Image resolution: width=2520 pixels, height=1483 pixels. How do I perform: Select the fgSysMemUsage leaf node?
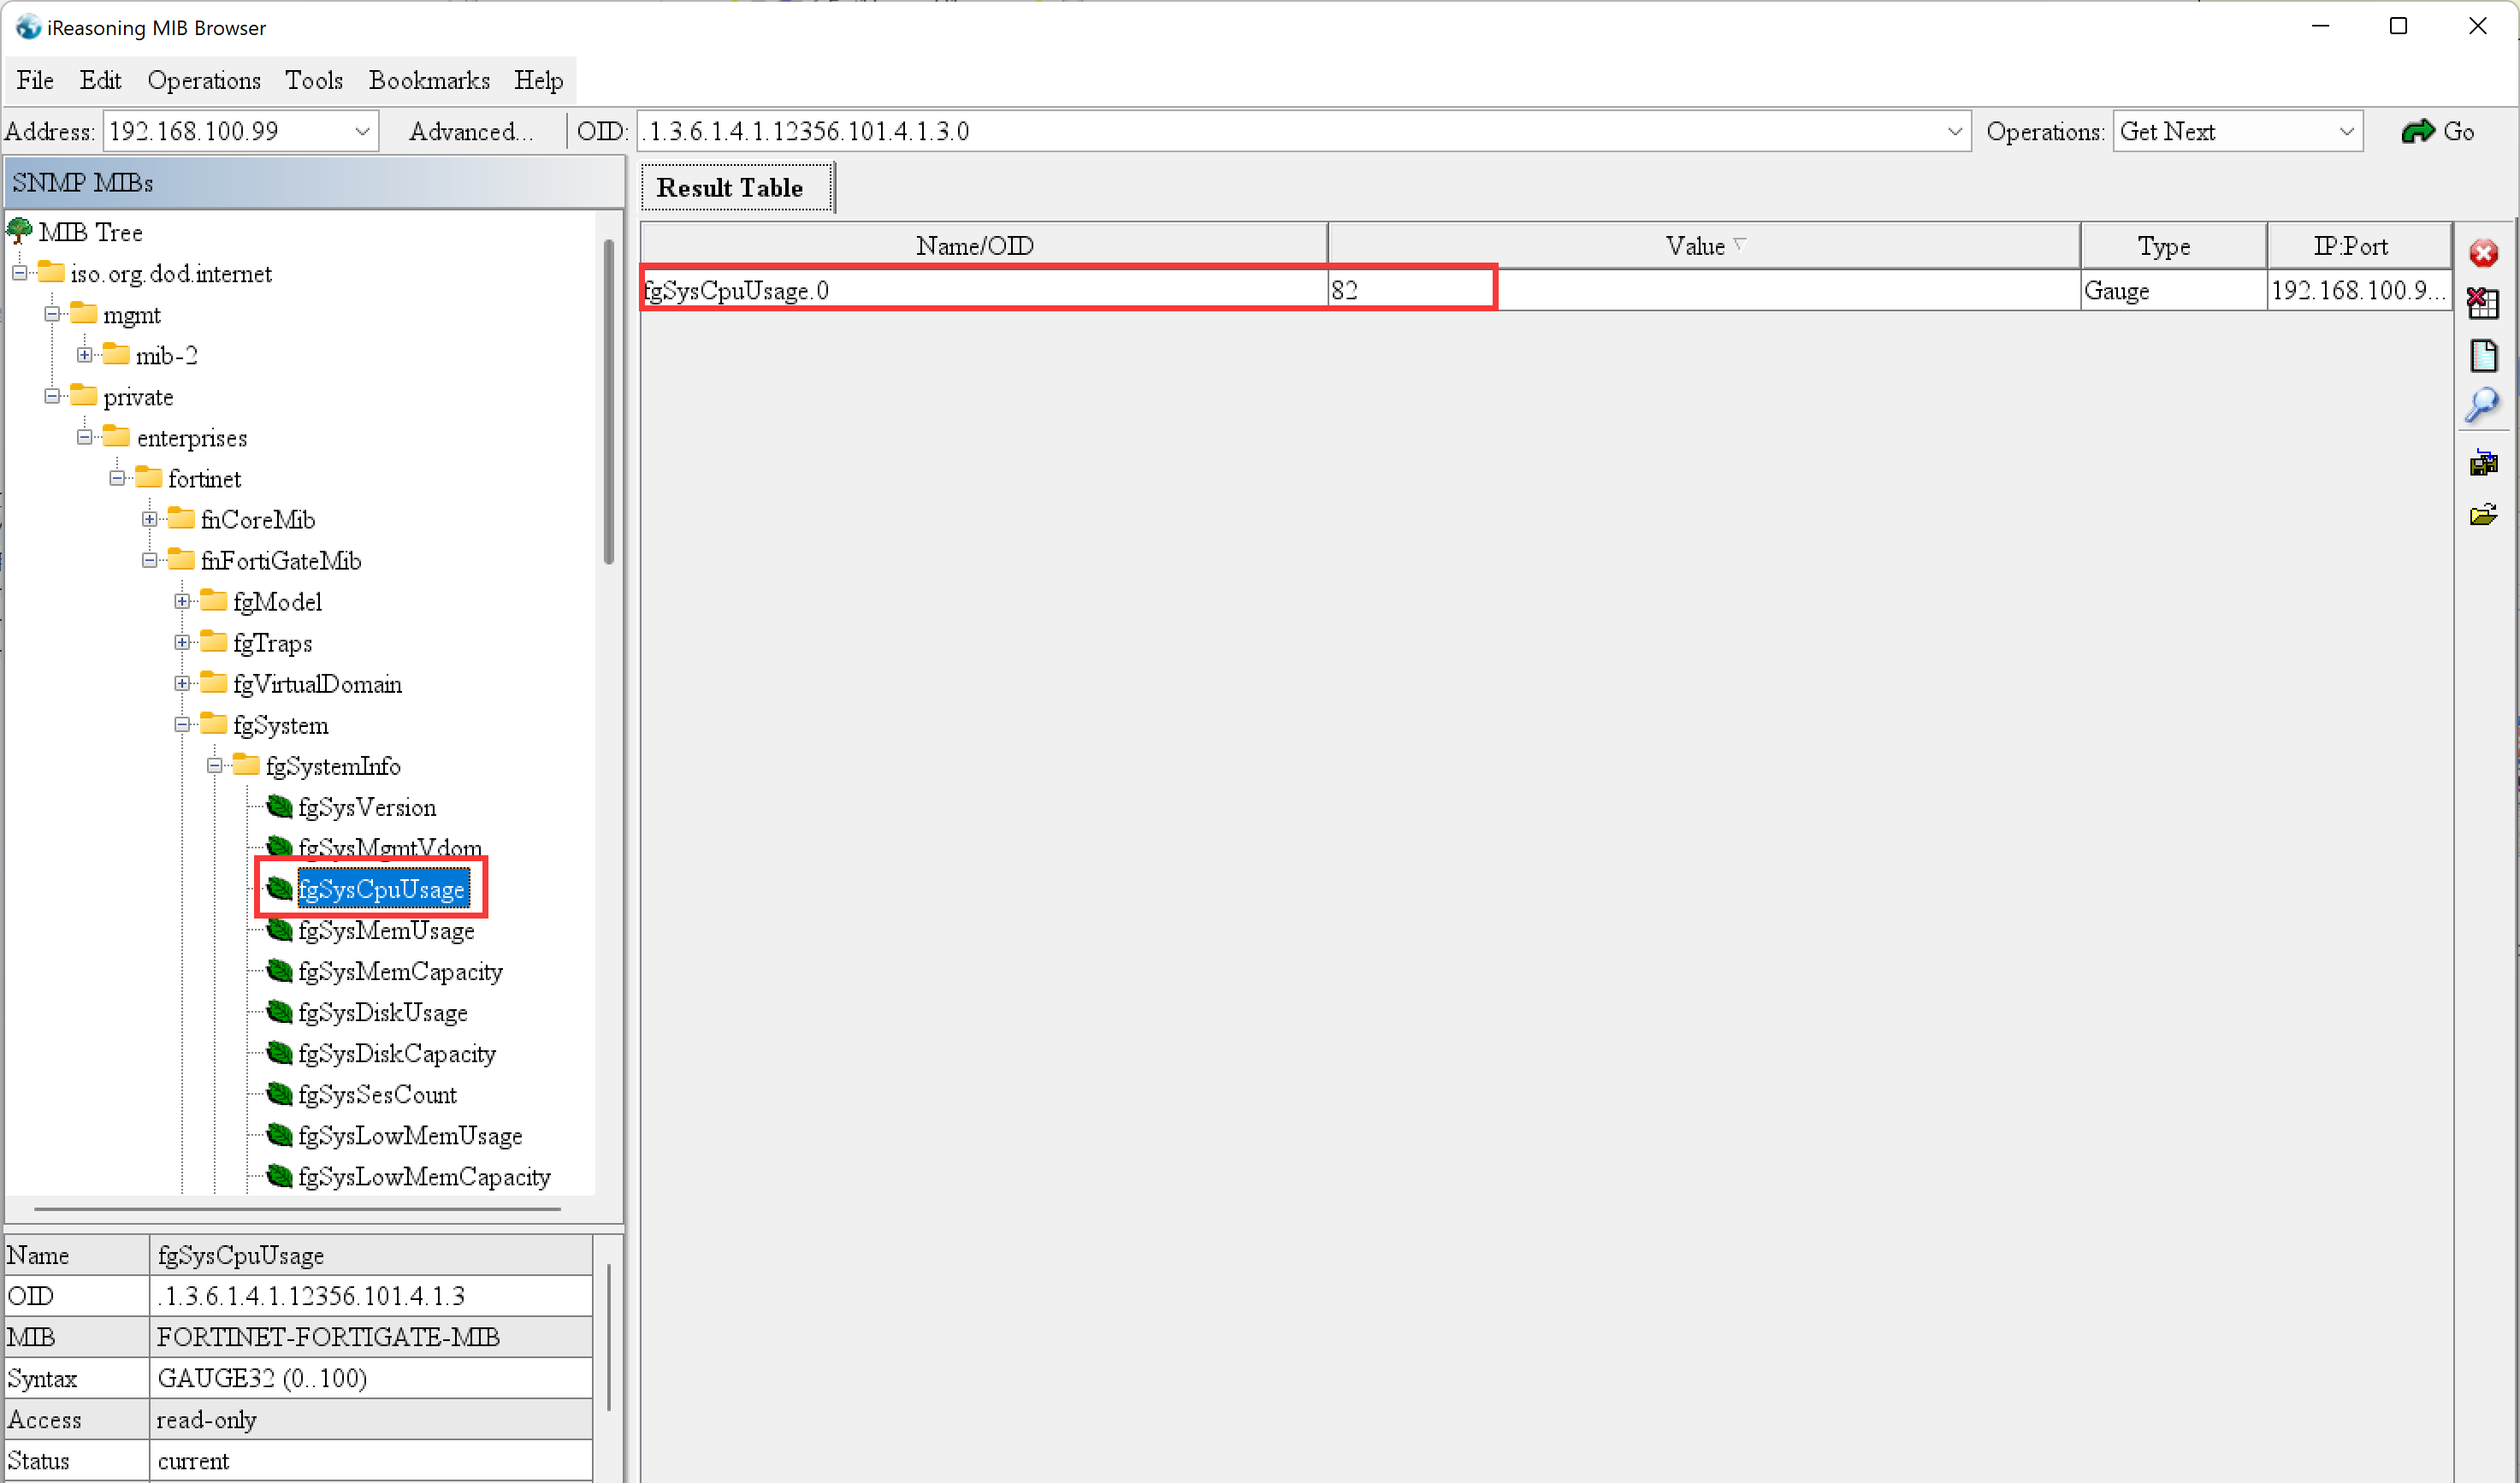pyautogui.click(x=386, y=931)
